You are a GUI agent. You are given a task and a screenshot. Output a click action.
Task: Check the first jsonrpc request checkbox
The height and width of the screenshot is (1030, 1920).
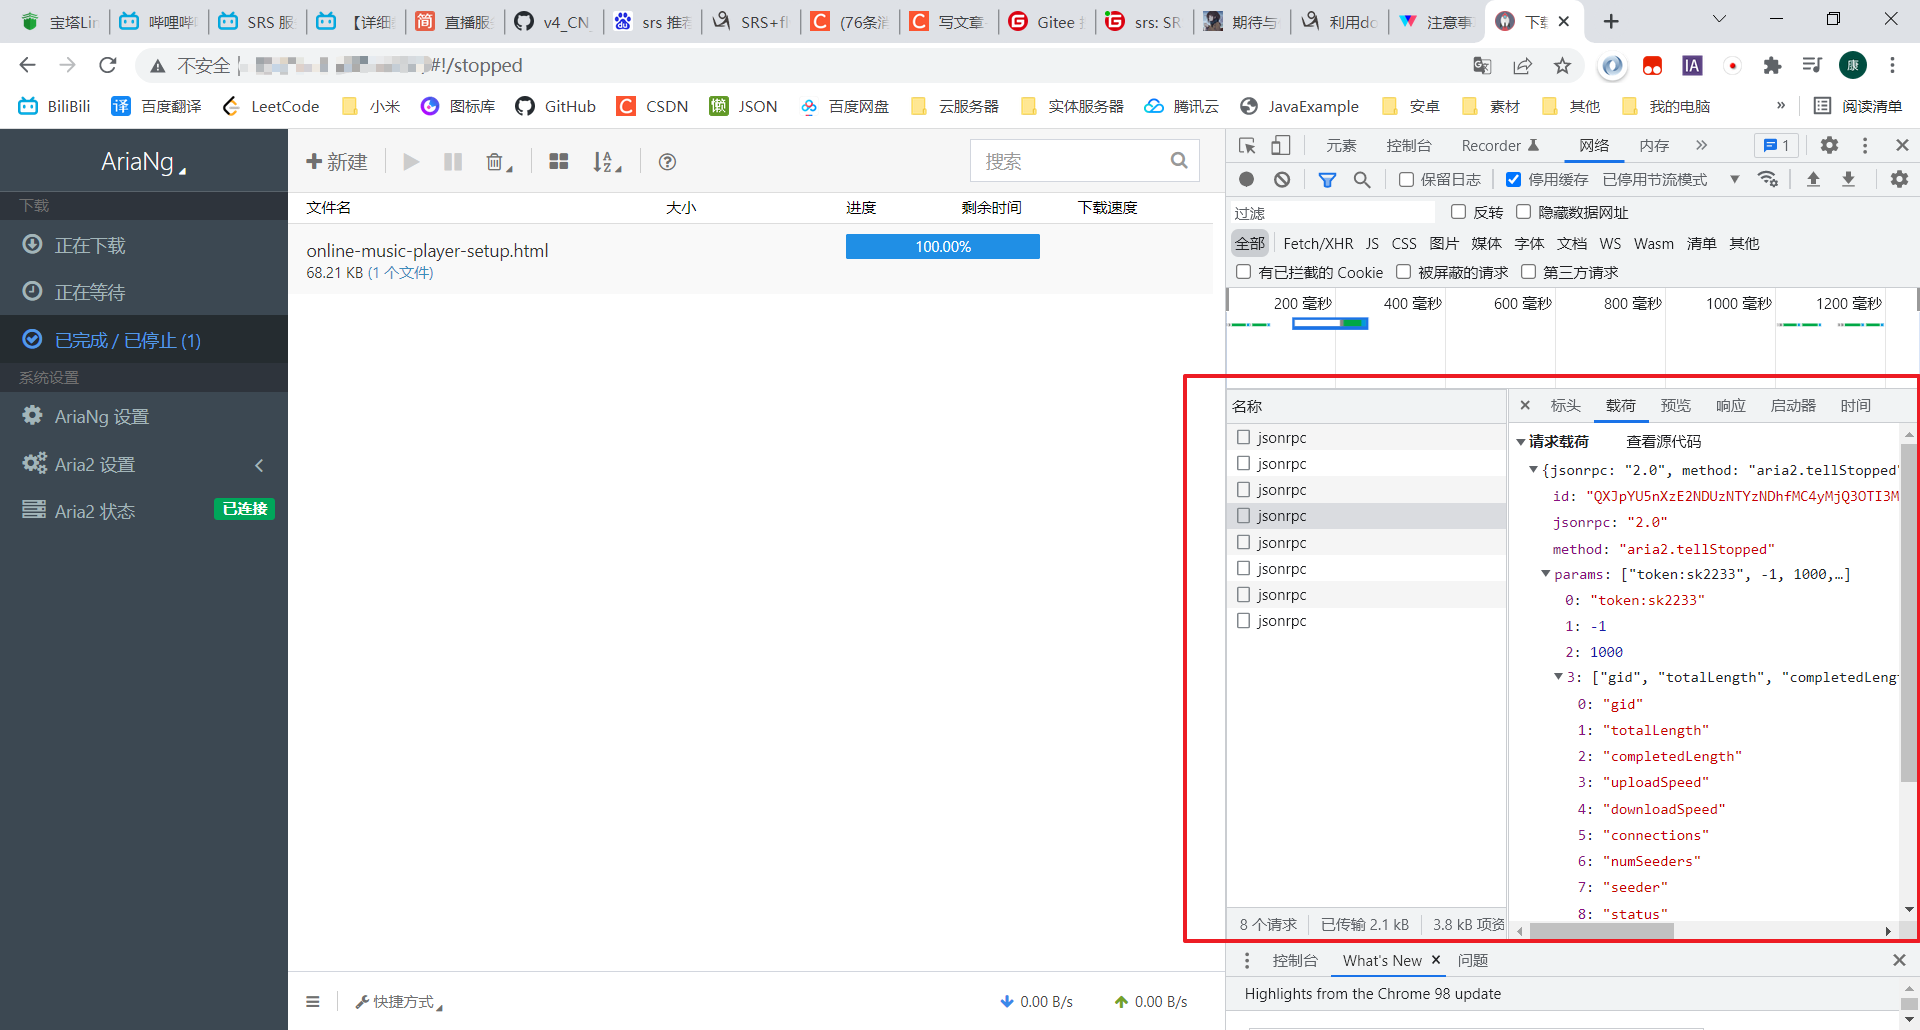(1243, 437)
